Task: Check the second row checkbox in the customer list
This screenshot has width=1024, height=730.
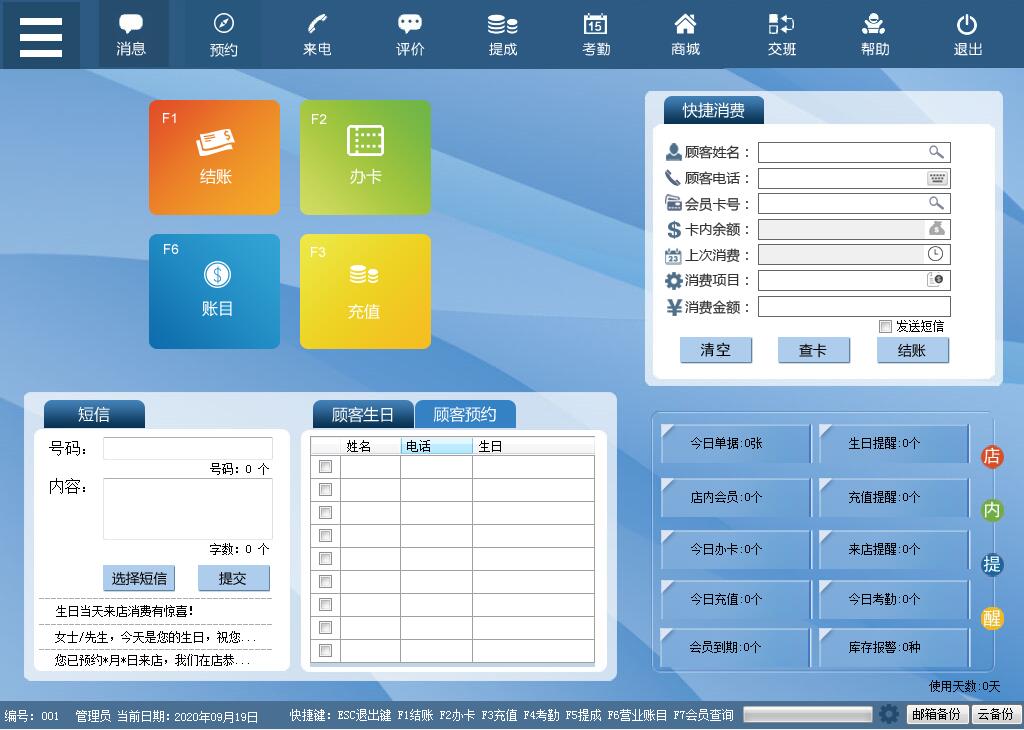Action: pos(325,489)
